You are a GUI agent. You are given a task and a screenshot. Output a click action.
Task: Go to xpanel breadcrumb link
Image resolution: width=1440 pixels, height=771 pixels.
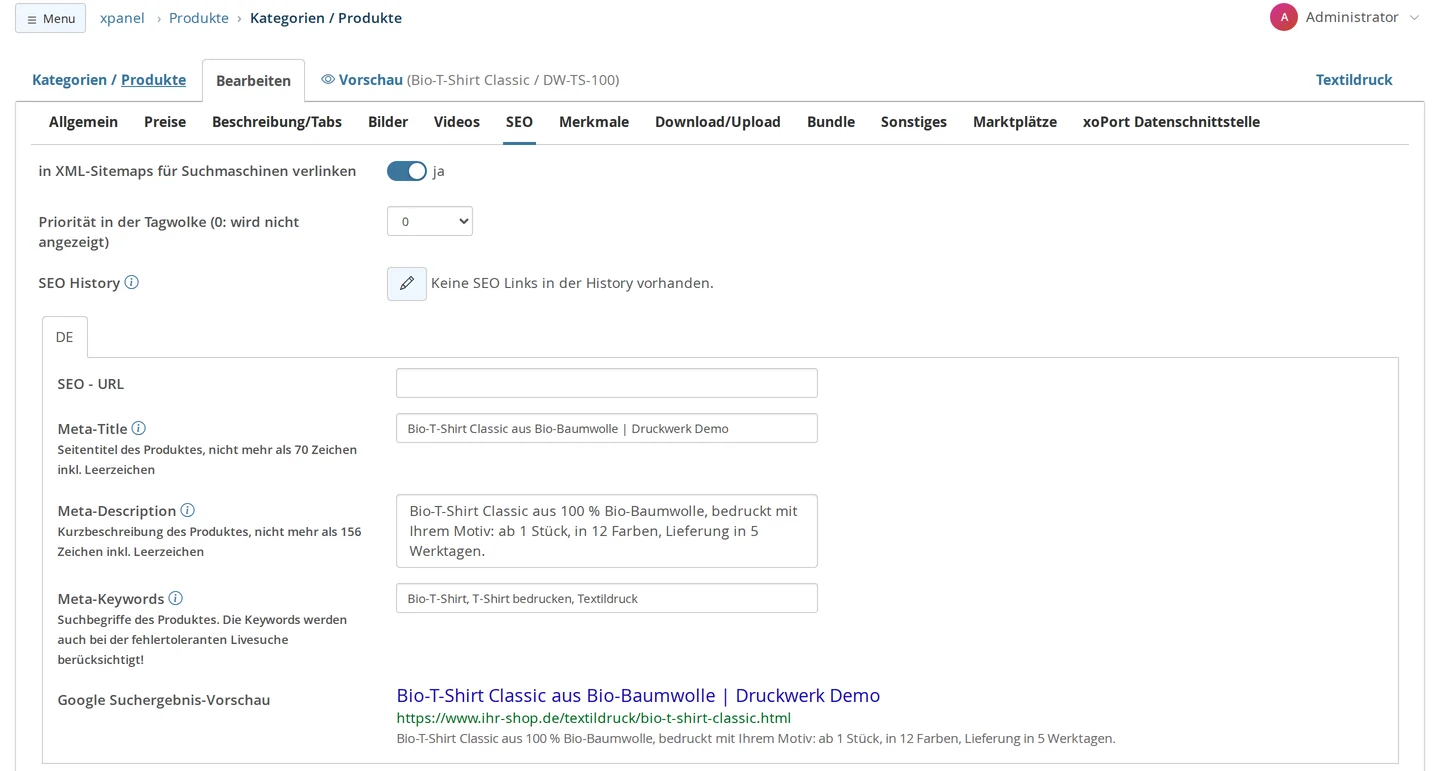click(x=122, y=18)
